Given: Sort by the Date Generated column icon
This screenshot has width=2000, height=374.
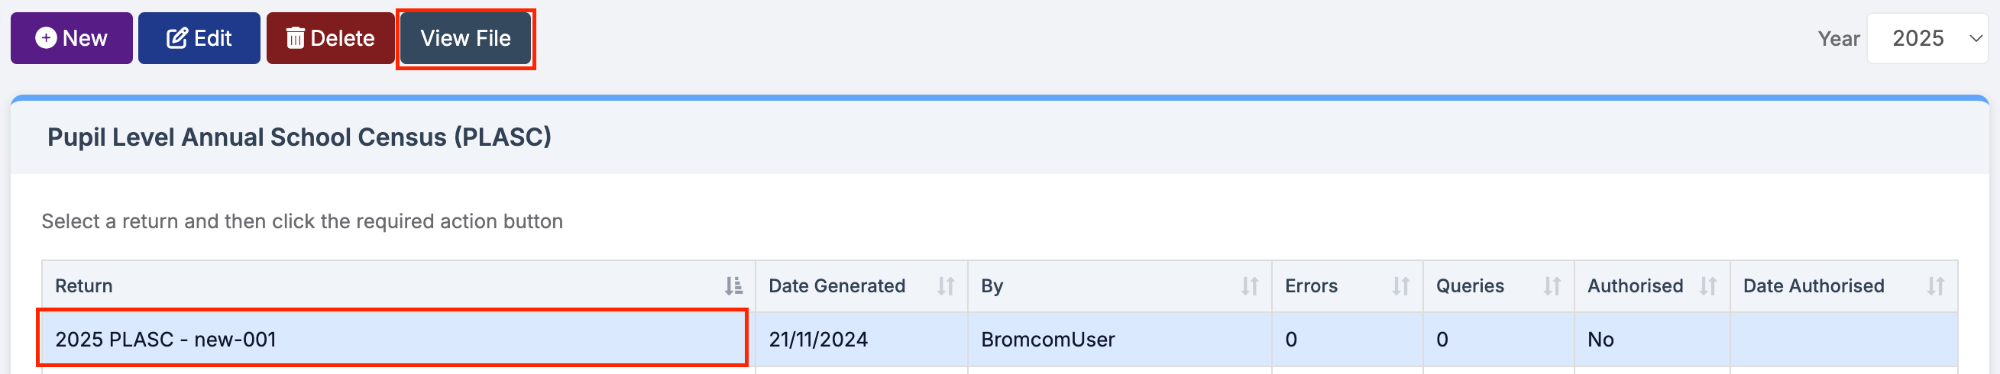Looking at the screenshot, I should [x=946, y=286].
